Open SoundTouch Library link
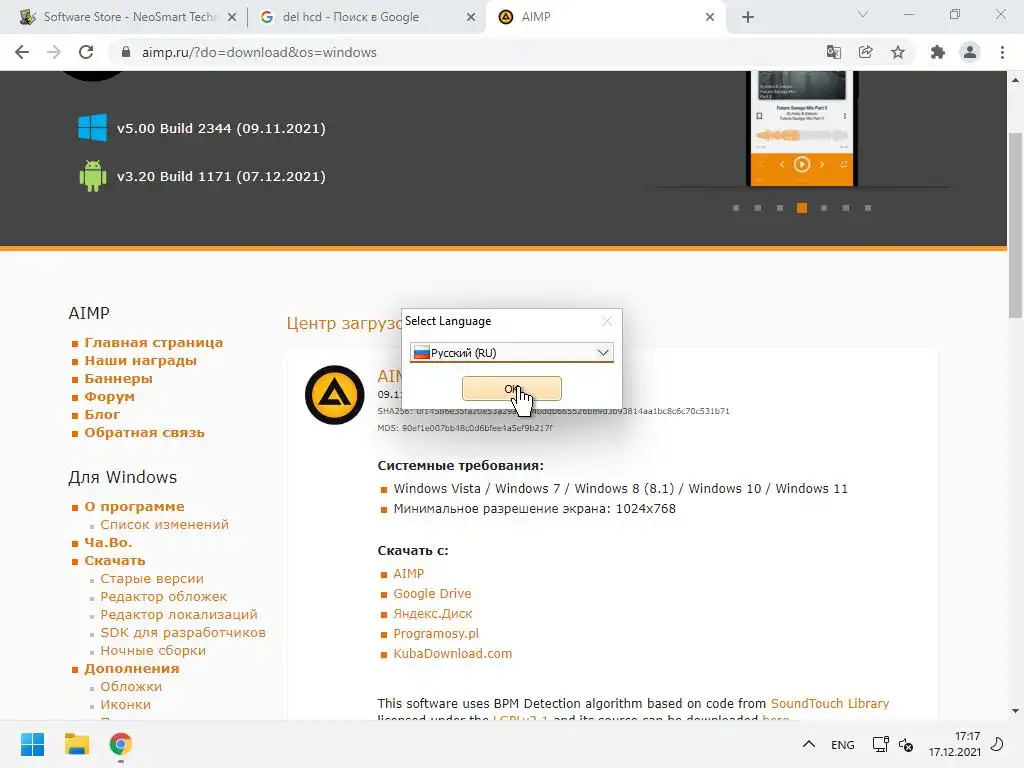Screen dimensions: 1024x768 830,703
